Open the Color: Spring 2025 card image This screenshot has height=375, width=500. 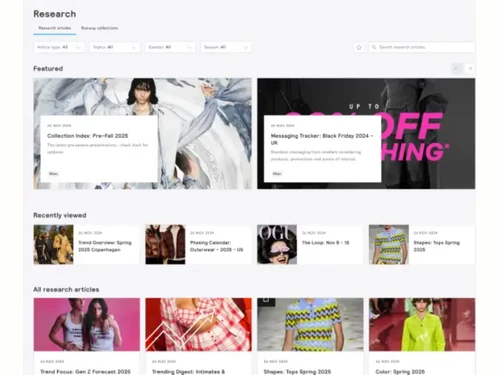pyautogui.click(x=422, y=324)
